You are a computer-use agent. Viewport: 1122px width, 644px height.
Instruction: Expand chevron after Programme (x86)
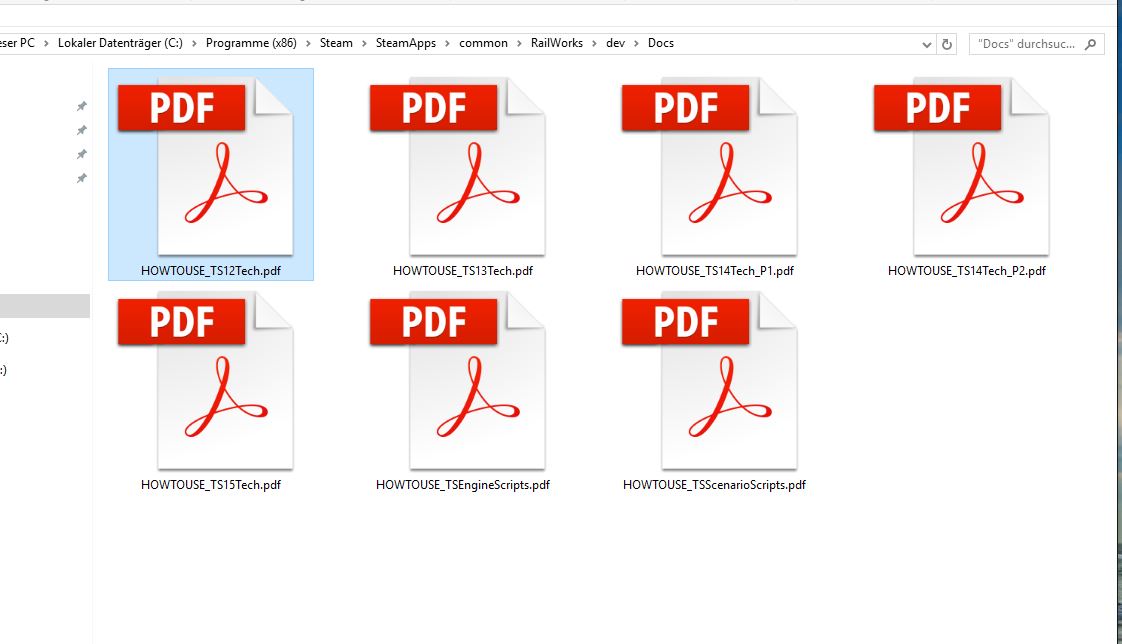308,43
